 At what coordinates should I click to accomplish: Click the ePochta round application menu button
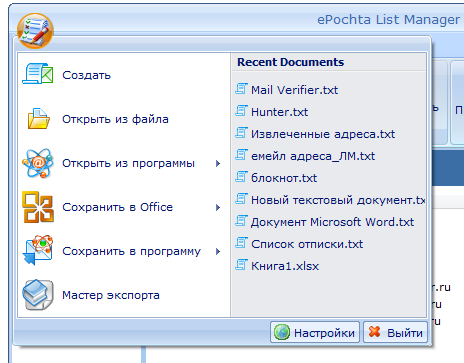[x=35, y=31]
